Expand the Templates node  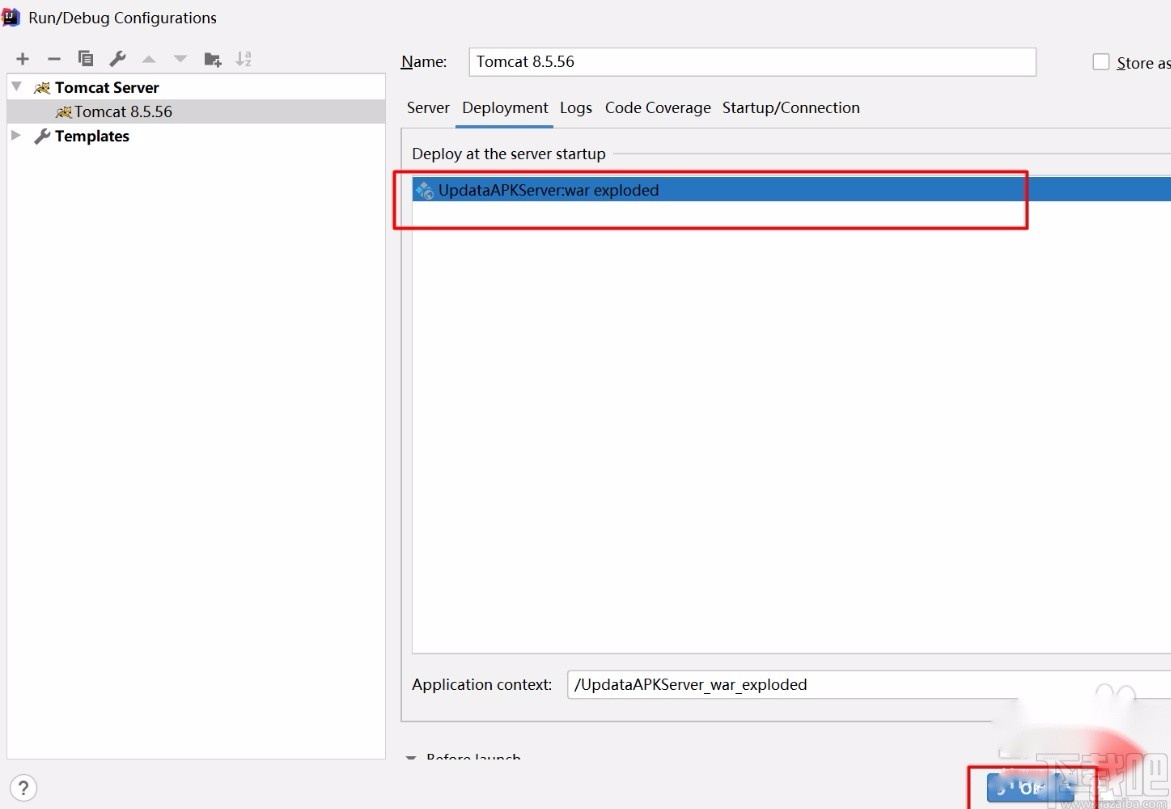tap(15, 136)
